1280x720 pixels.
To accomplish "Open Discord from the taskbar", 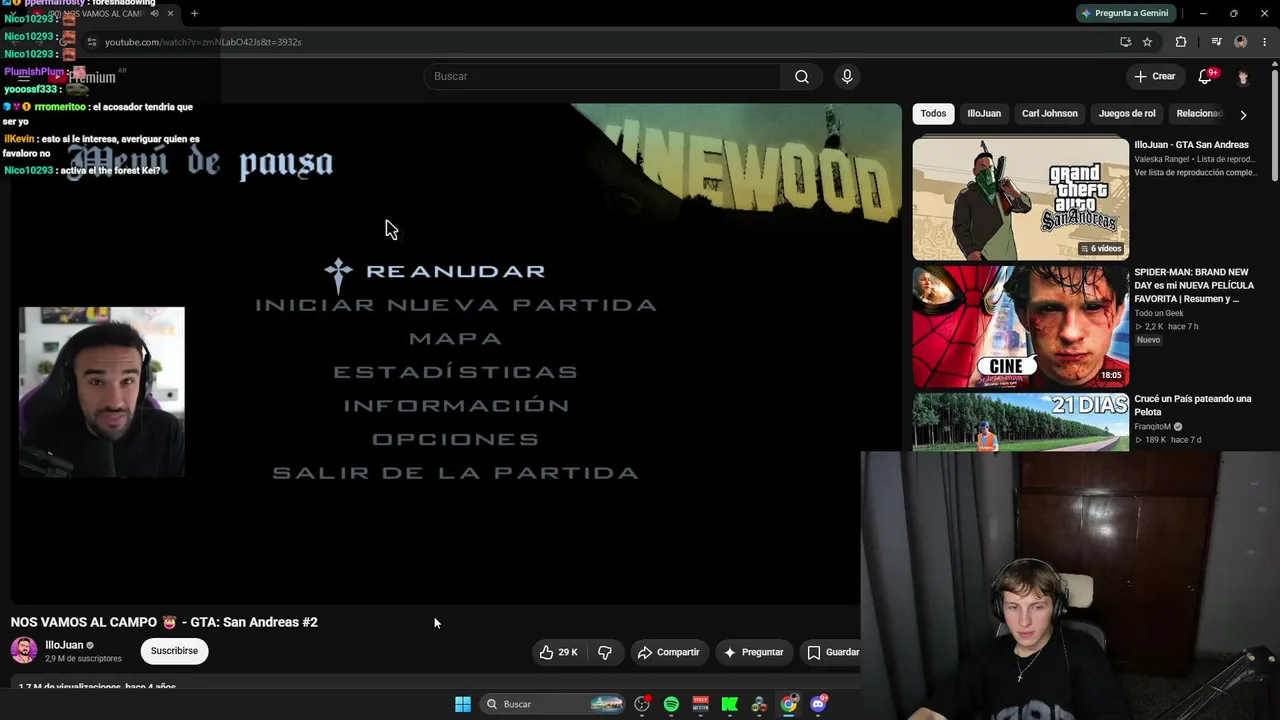I will [819, 704].
